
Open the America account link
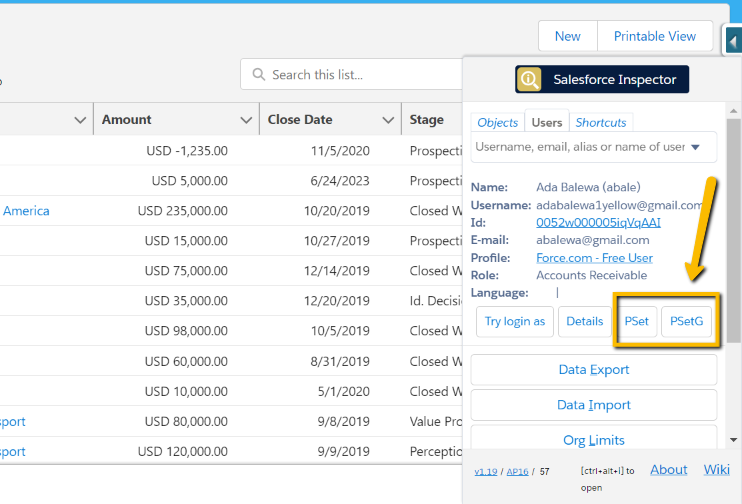(26, 211)
